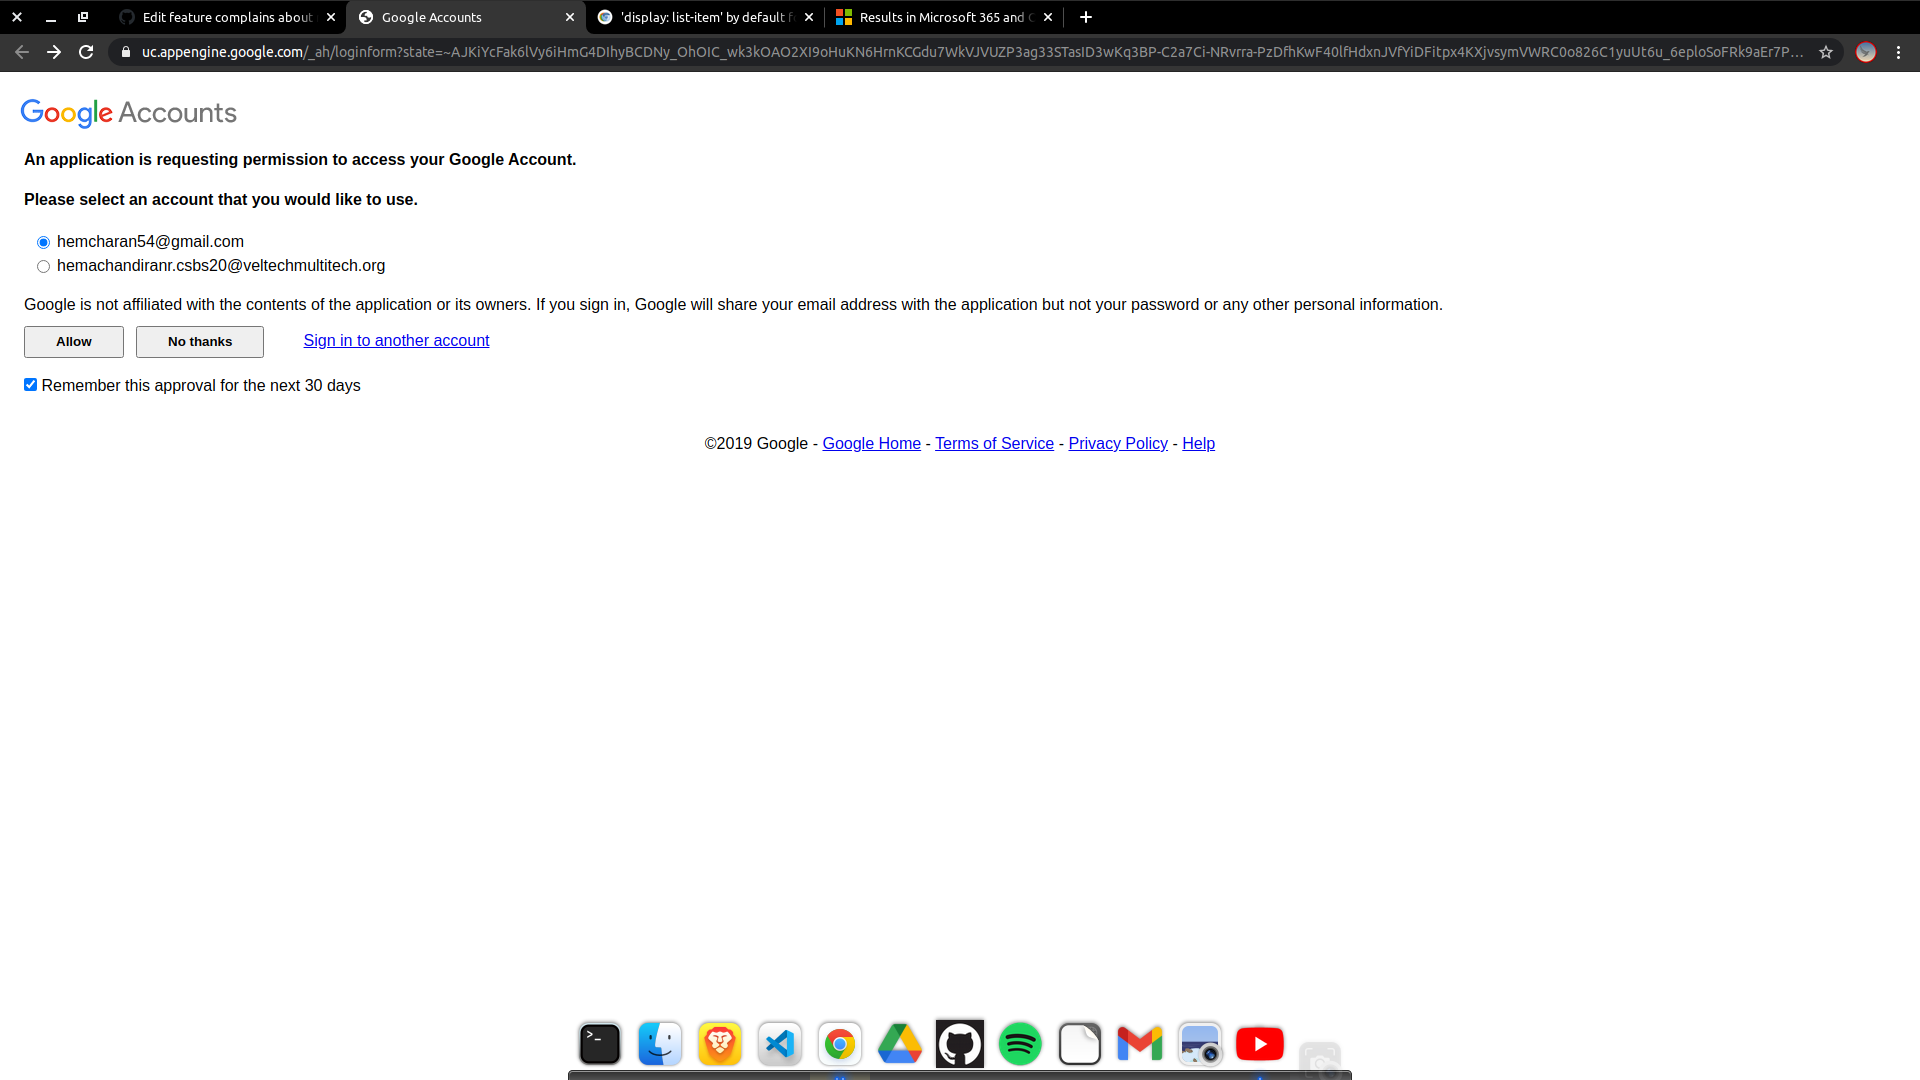Image resolution: width=1920 pixels, height=1080 pixels.
Task: Open Spotify from the dock
Action: click(x=1019, y=1043)
